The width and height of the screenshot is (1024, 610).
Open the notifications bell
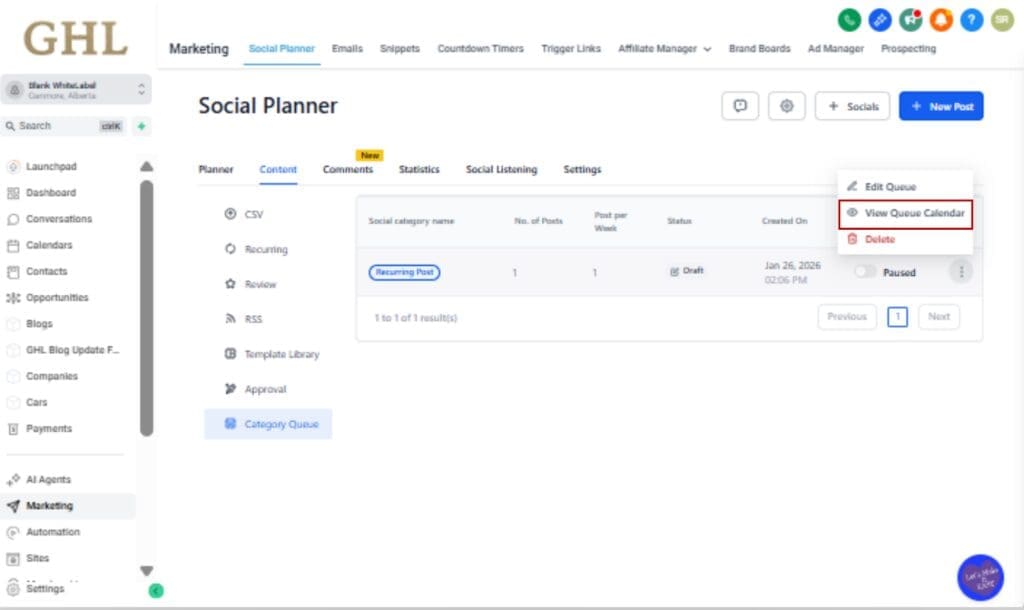941,18
